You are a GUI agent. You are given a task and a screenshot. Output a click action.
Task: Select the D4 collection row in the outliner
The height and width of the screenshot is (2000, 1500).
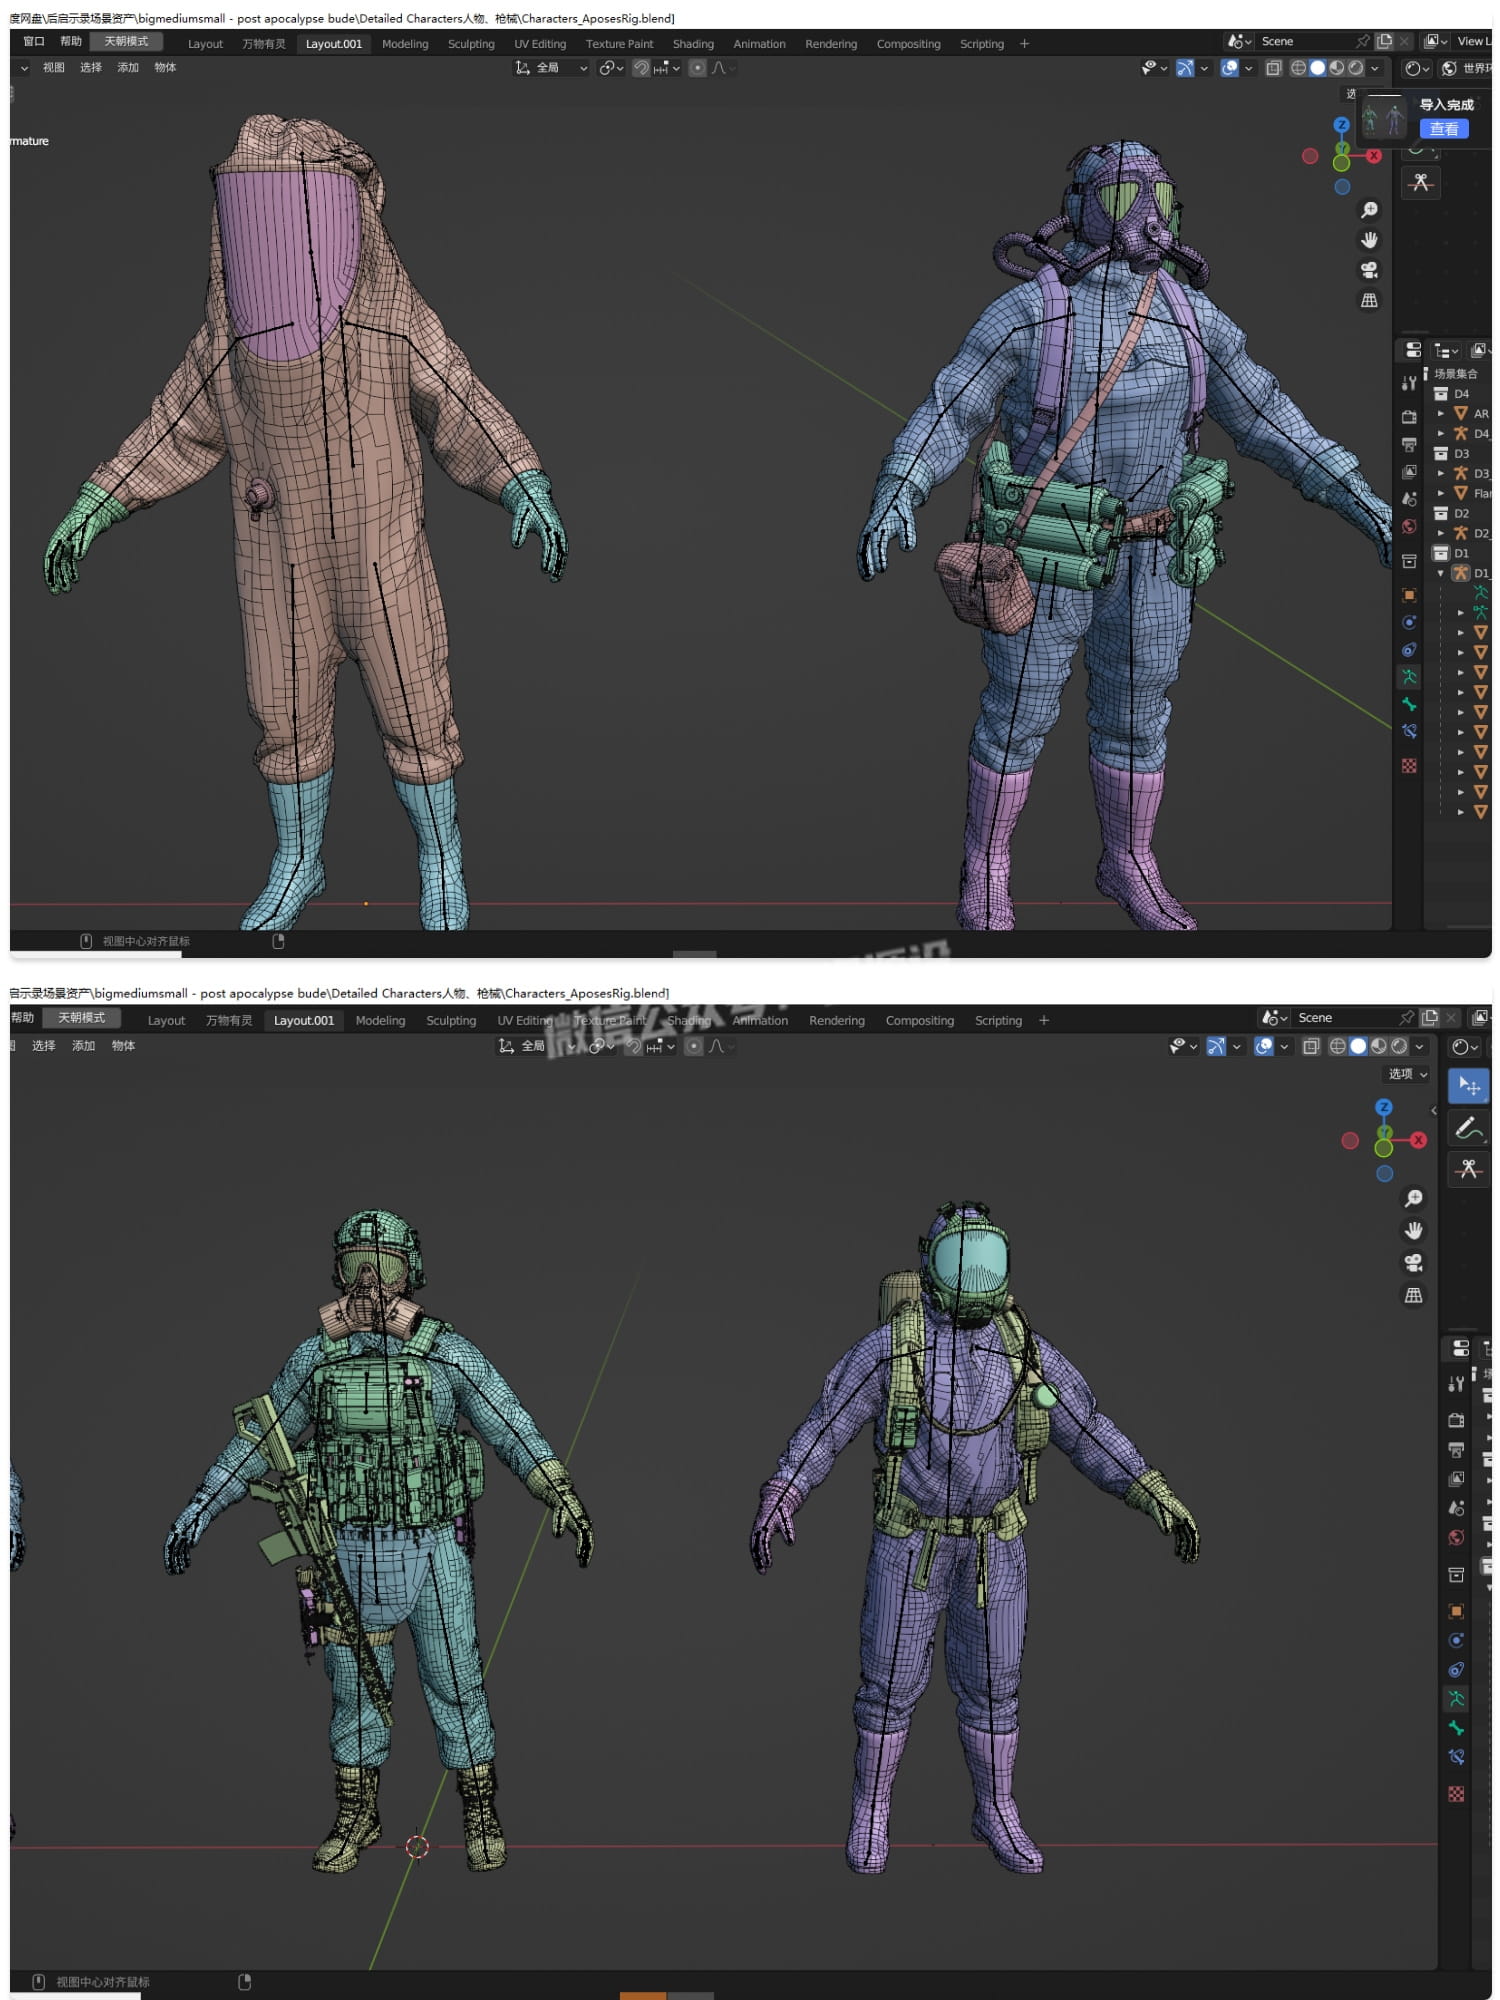[1460, 394]
